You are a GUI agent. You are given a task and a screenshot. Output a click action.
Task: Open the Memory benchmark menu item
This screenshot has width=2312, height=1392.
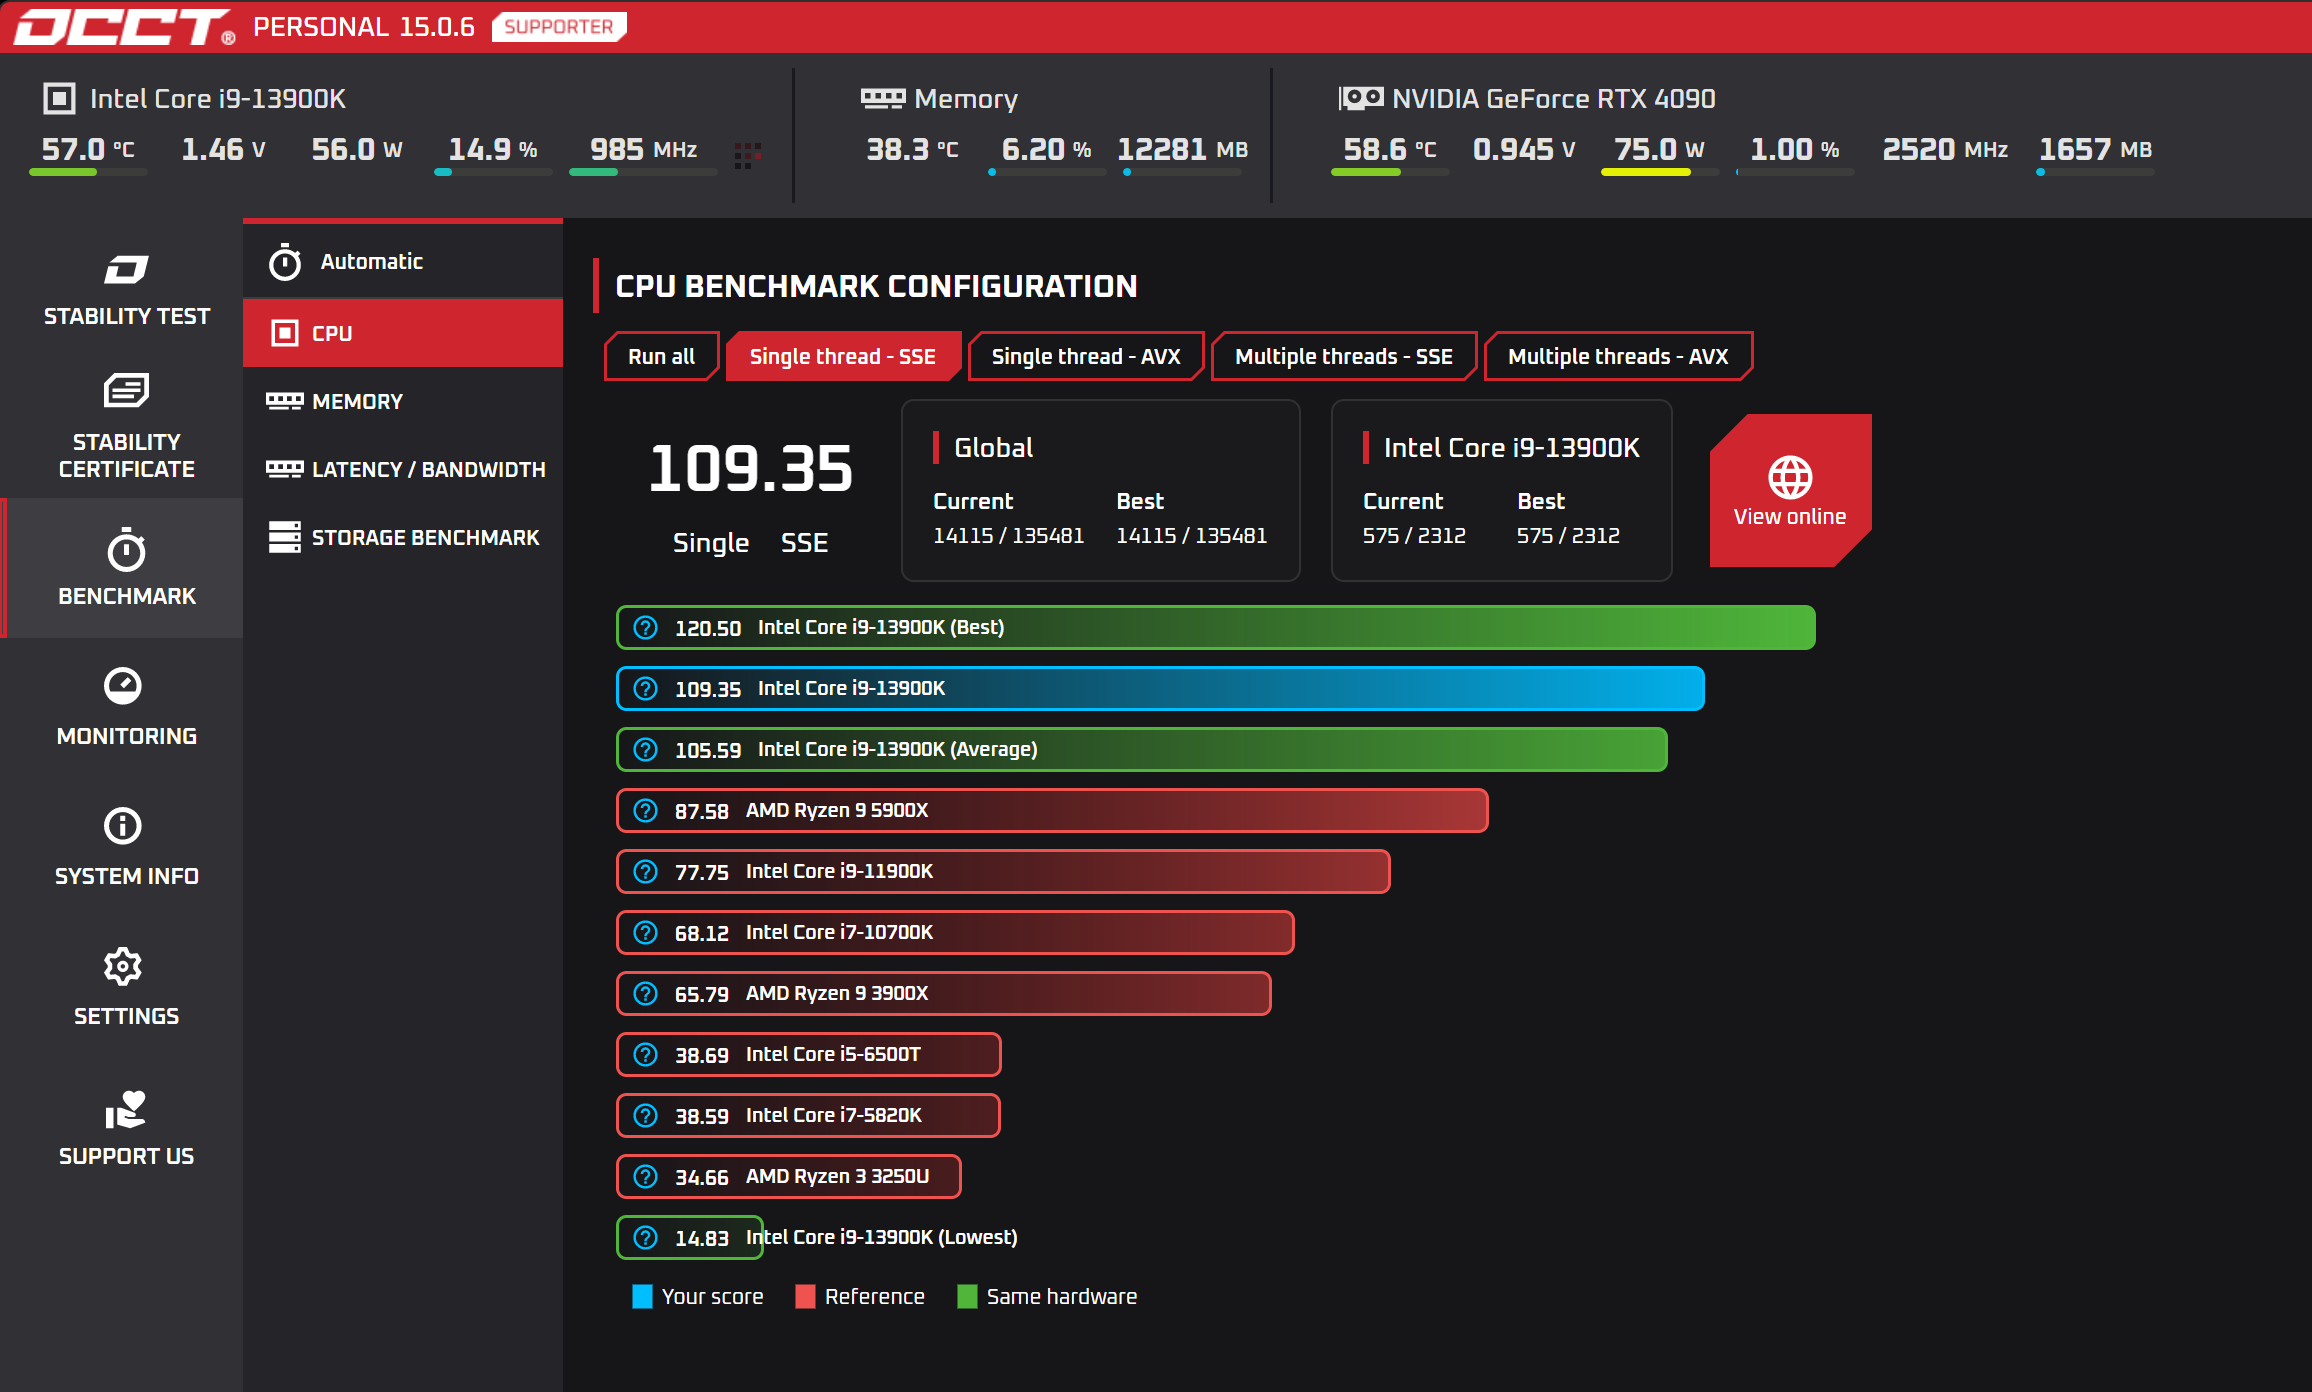pos(357,402)
